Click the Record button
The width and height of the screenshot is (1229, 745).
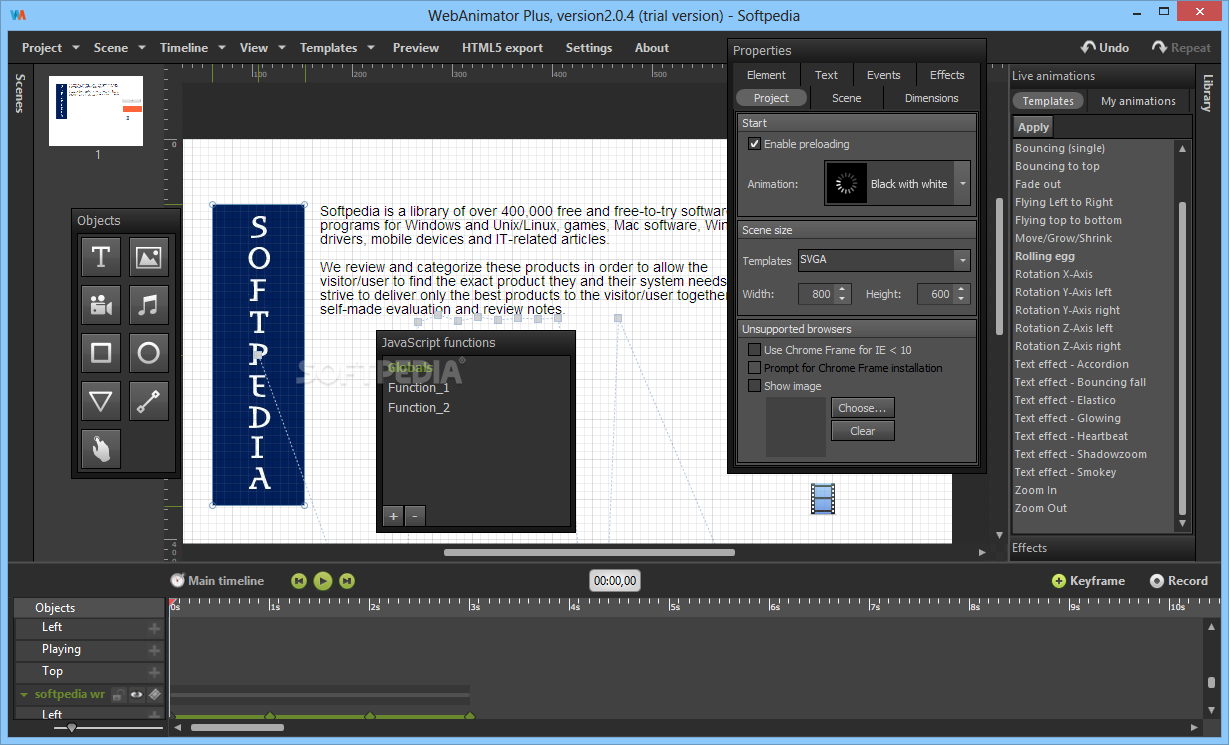click(x=1179, y=580)
